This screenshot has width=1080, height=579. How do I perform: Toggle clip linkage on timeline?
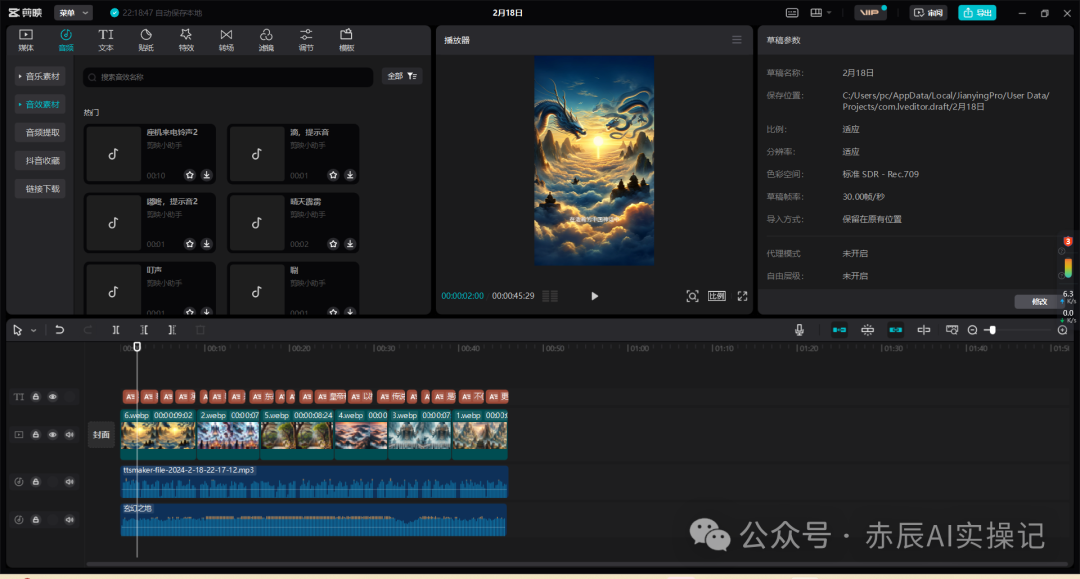[895, 330]
